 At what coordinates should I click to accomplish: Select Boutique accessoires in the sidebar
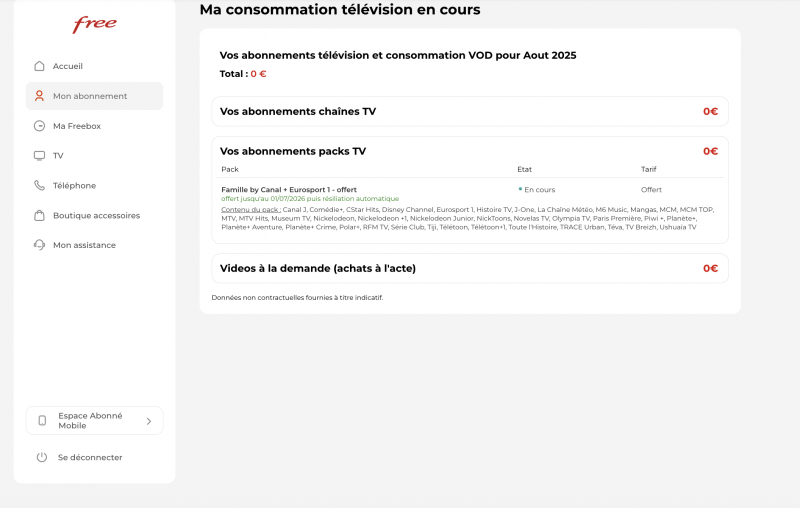tap(96, 215)
